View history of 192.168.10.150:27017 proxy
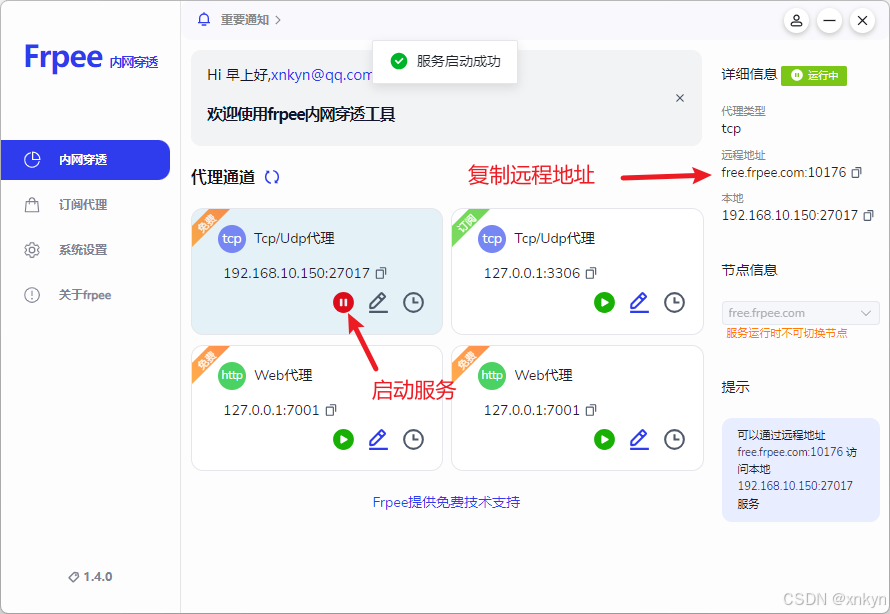This screenshot has width=890, height=614. click(x=413, y=302)
